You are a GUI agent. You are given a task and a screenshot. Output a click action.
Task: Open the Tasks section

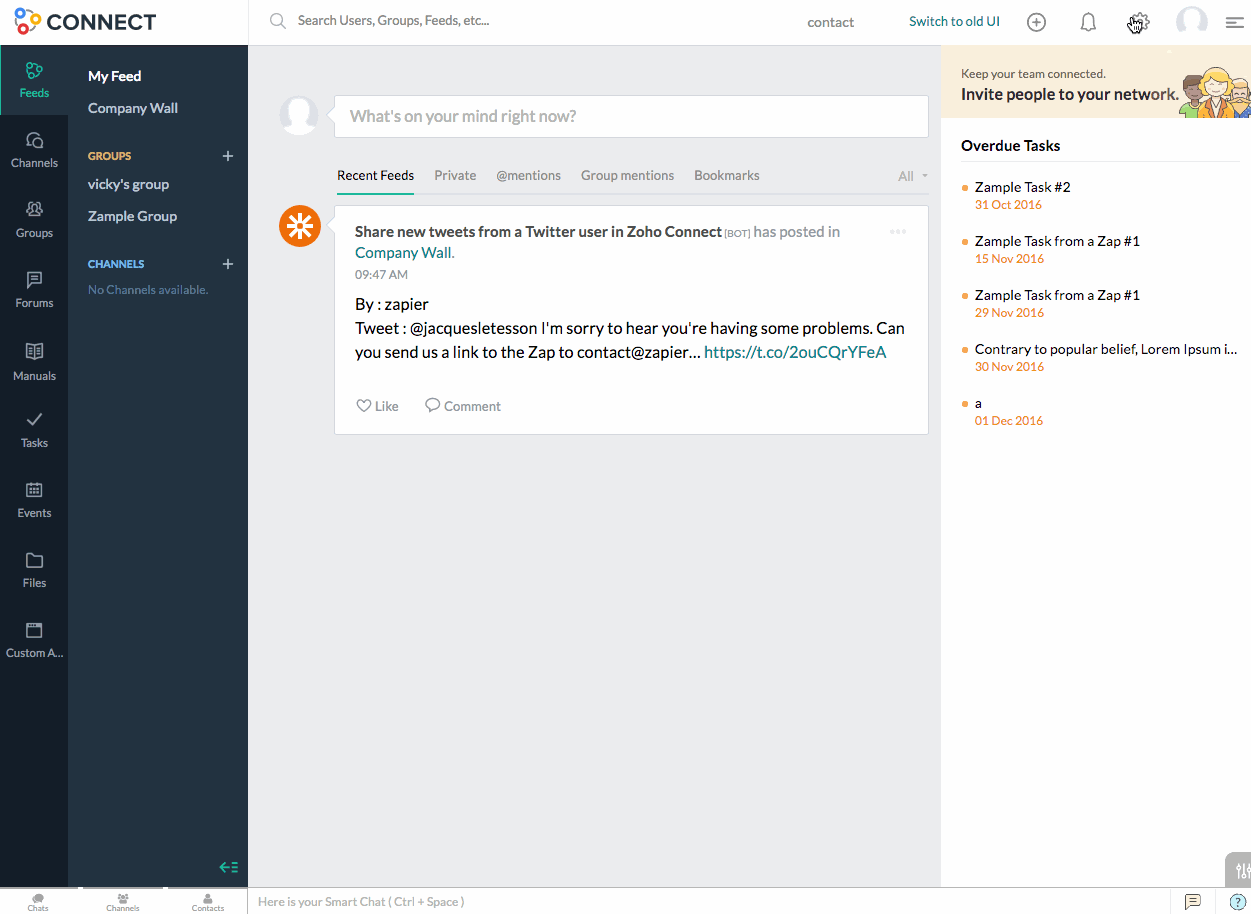(34, 430)
